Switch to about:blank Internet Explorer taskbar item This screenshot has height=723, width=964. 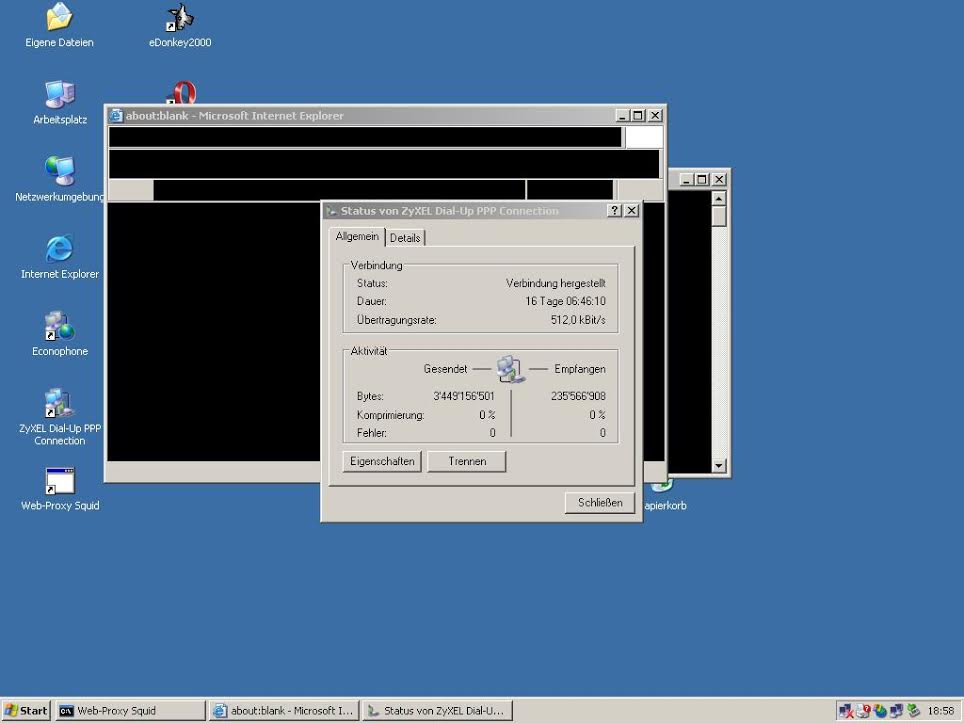coord(283,711)
